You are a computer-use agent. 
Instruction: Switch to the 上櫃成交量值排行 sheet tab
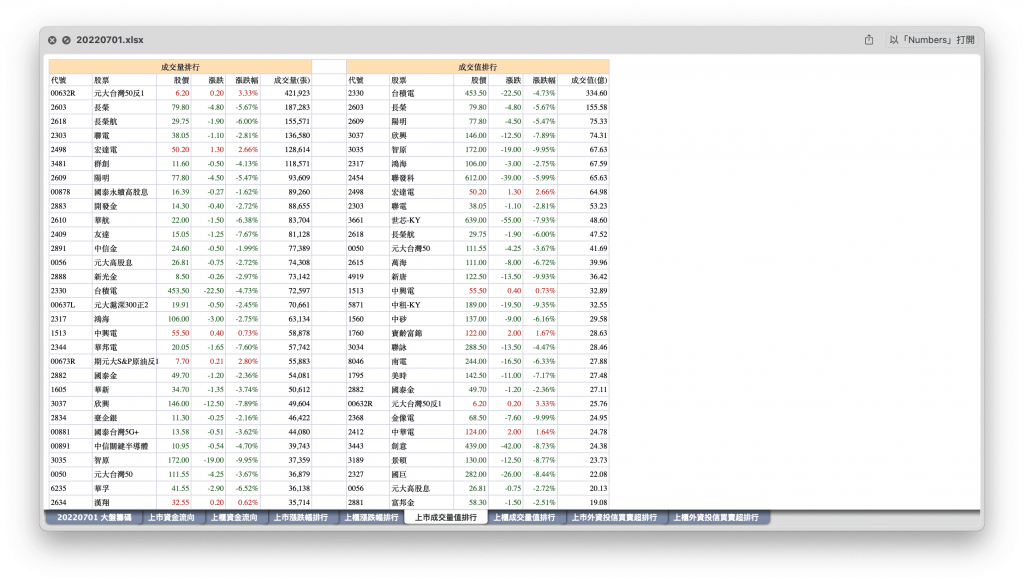[x=524, y=518]
